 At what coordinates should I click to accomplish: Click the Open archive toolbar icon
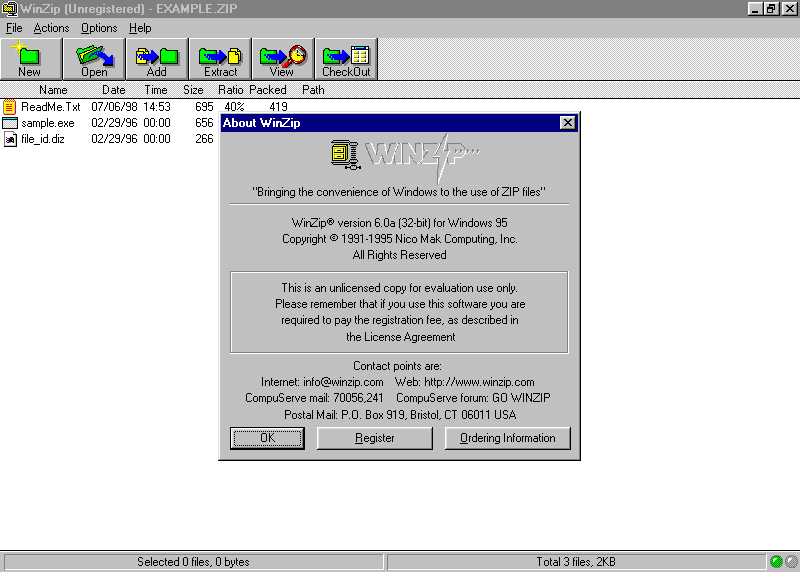click(94, 59)
